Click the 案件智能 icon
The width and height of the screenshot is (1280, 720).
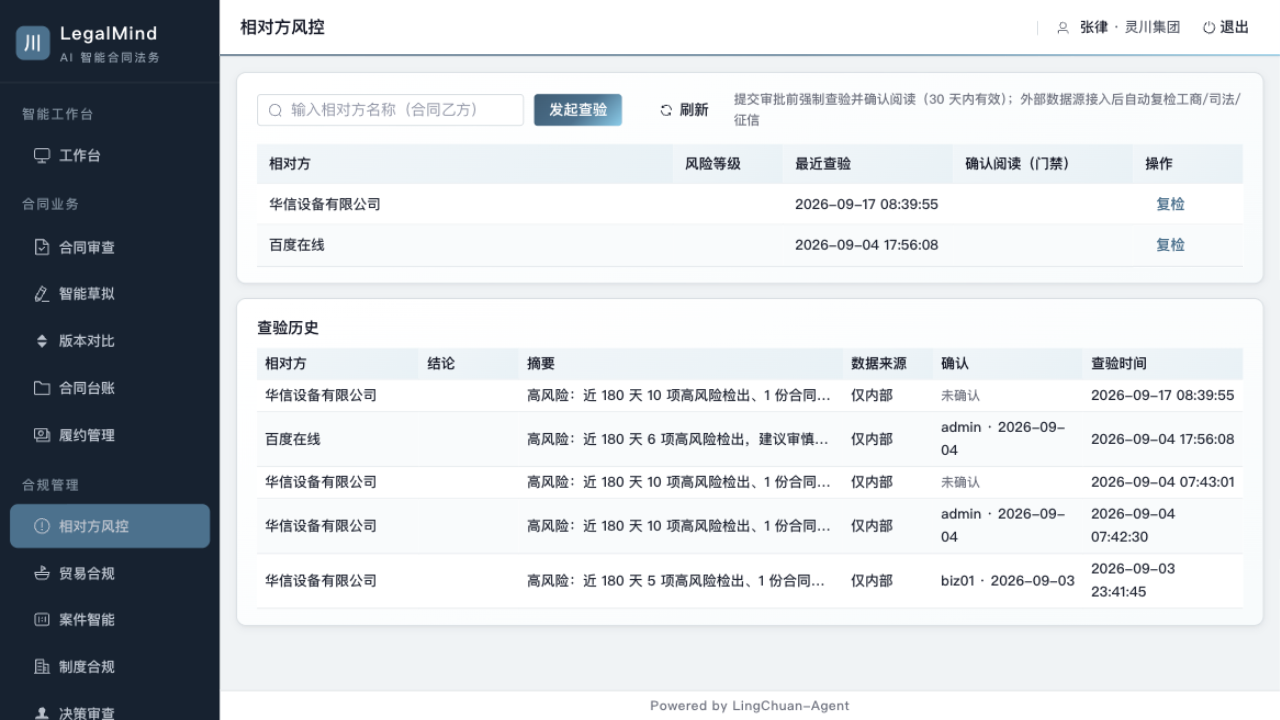[x=42, y=620]
